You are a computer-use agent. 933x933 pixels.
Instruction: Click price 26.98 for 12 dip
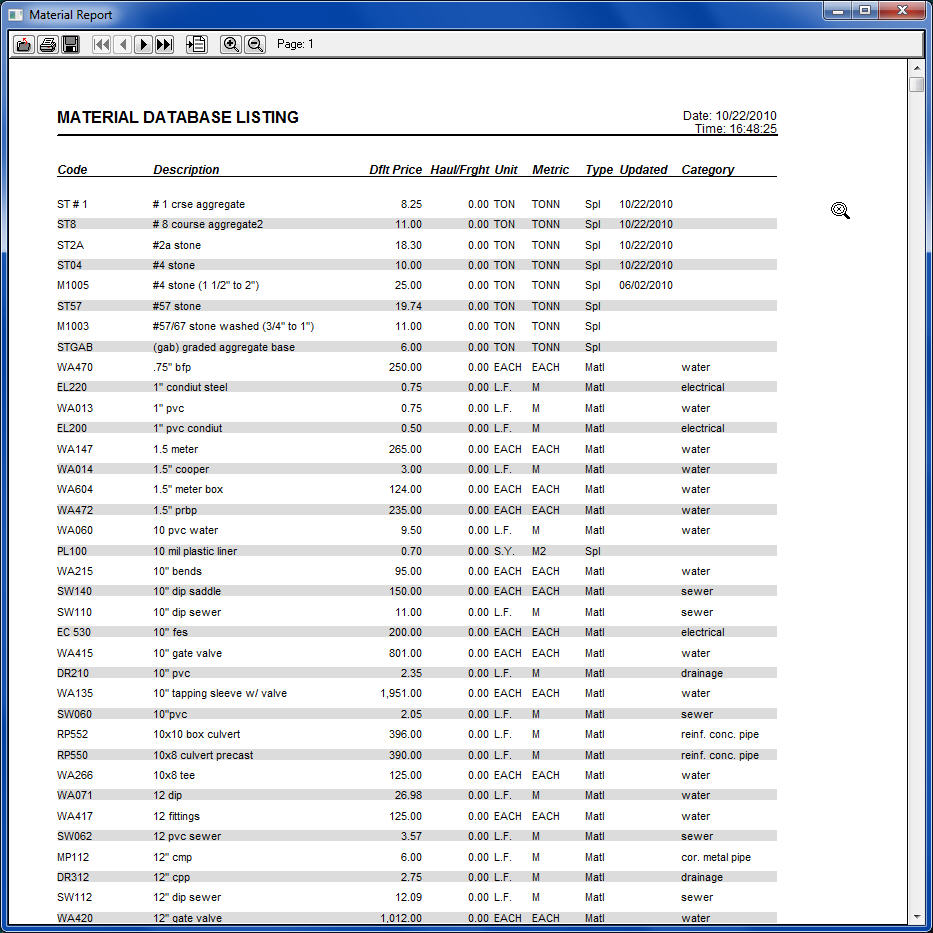point(408,796)
